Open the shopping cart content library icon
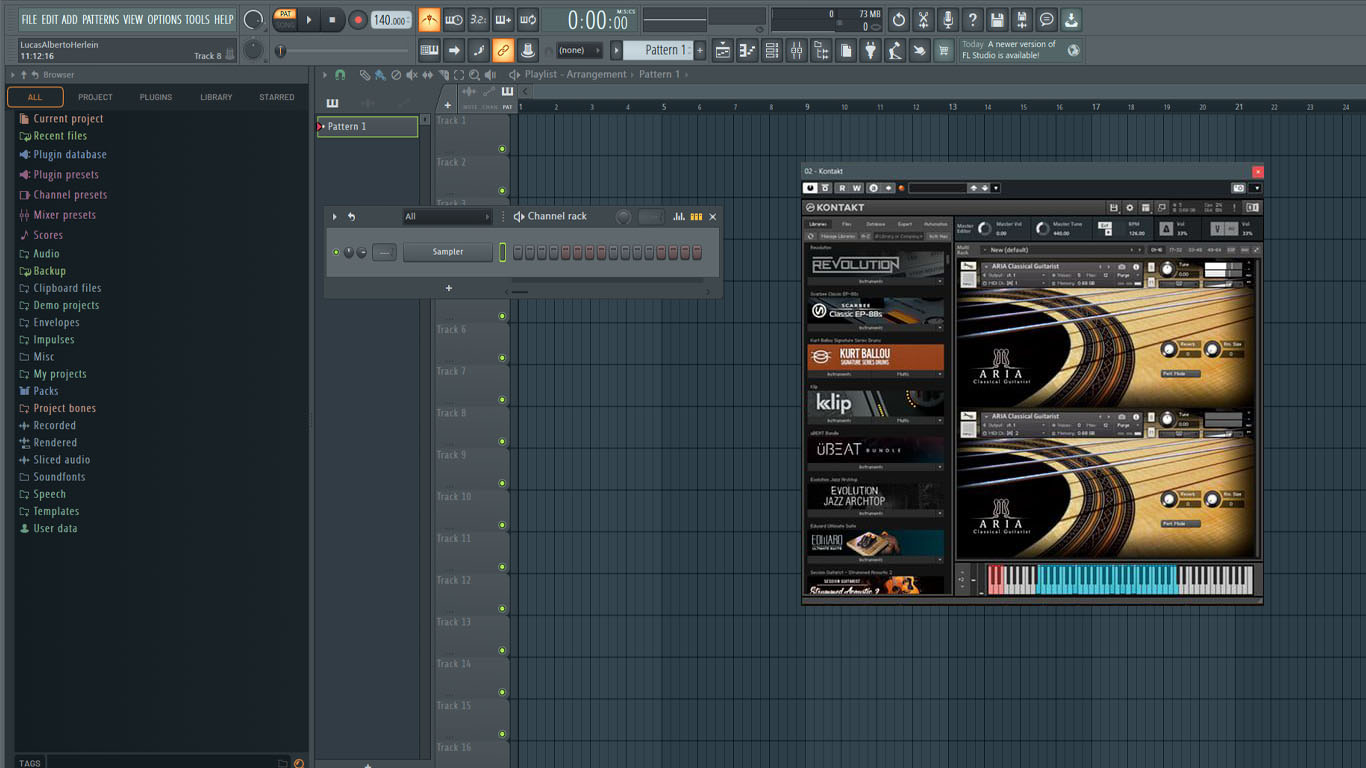The image size is (1366, 768). [x=944, y=50]
